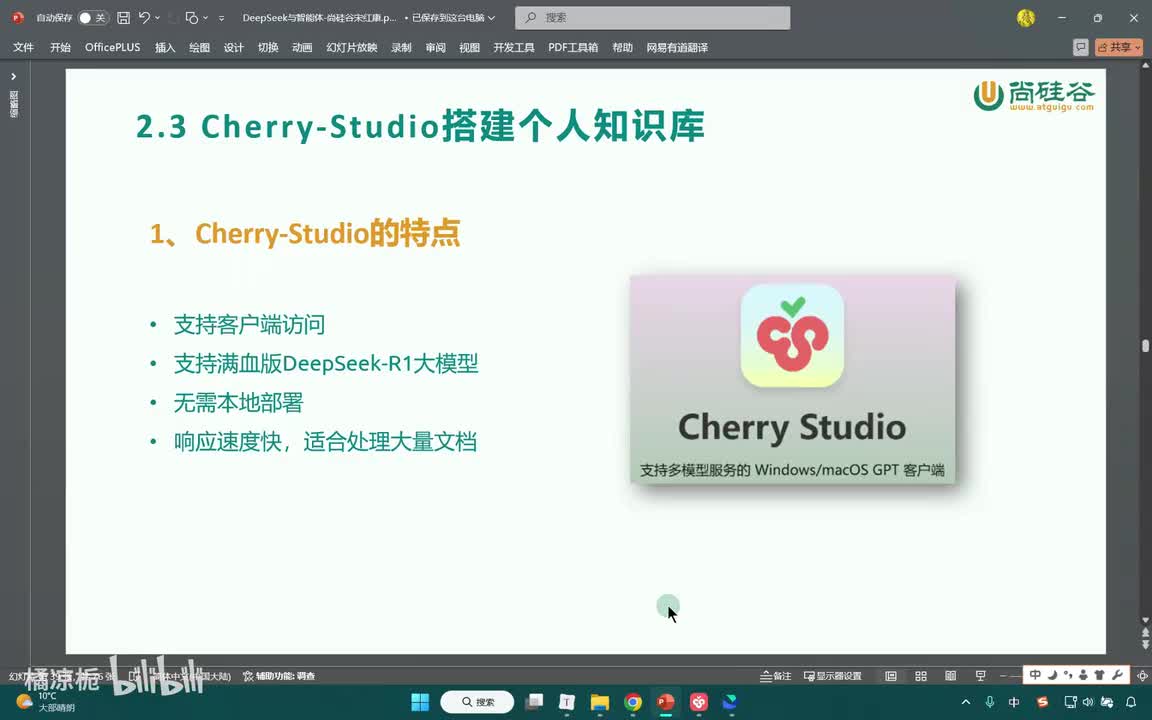The width and height of the screenshot is (1152, 720).
Task: Select the 设计 tab
Action: click(x=234, y=47)
